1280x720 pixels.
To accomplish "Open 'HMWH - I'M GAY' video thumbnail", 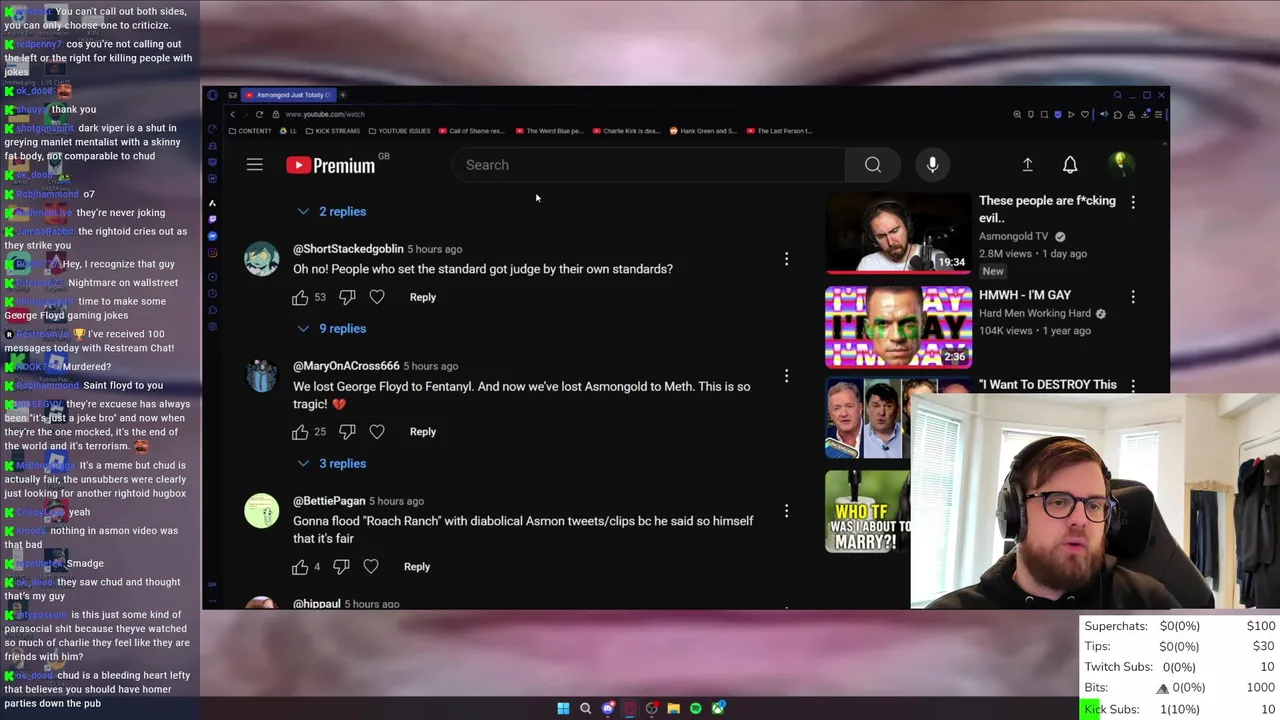I will (898, 327).
